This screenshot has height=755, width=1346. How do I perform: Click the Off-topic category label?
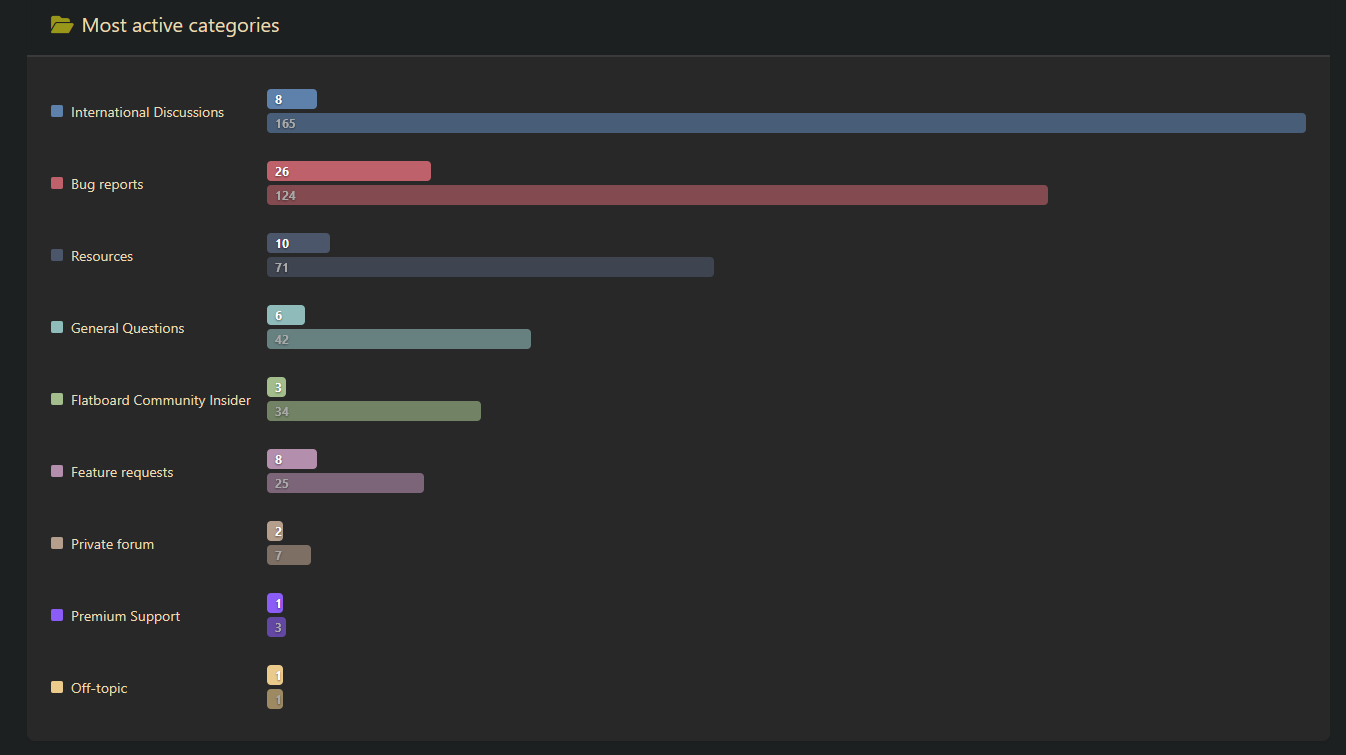coord(99,688)
